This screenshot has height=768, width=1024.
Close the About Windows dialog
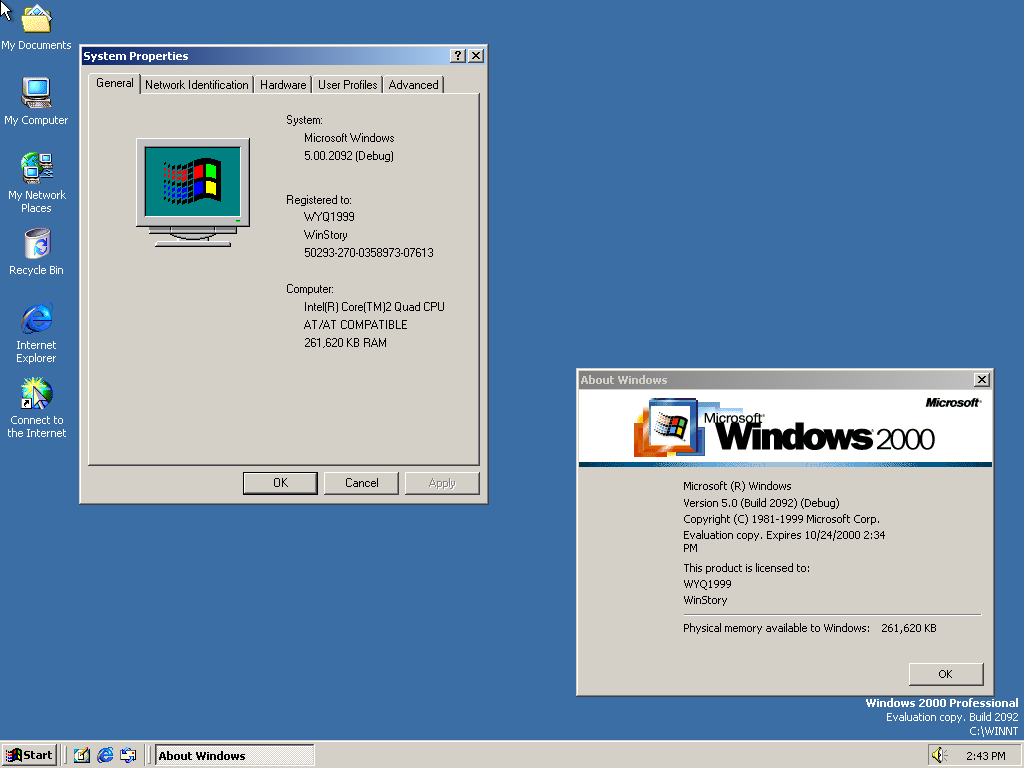coord(982,379)
